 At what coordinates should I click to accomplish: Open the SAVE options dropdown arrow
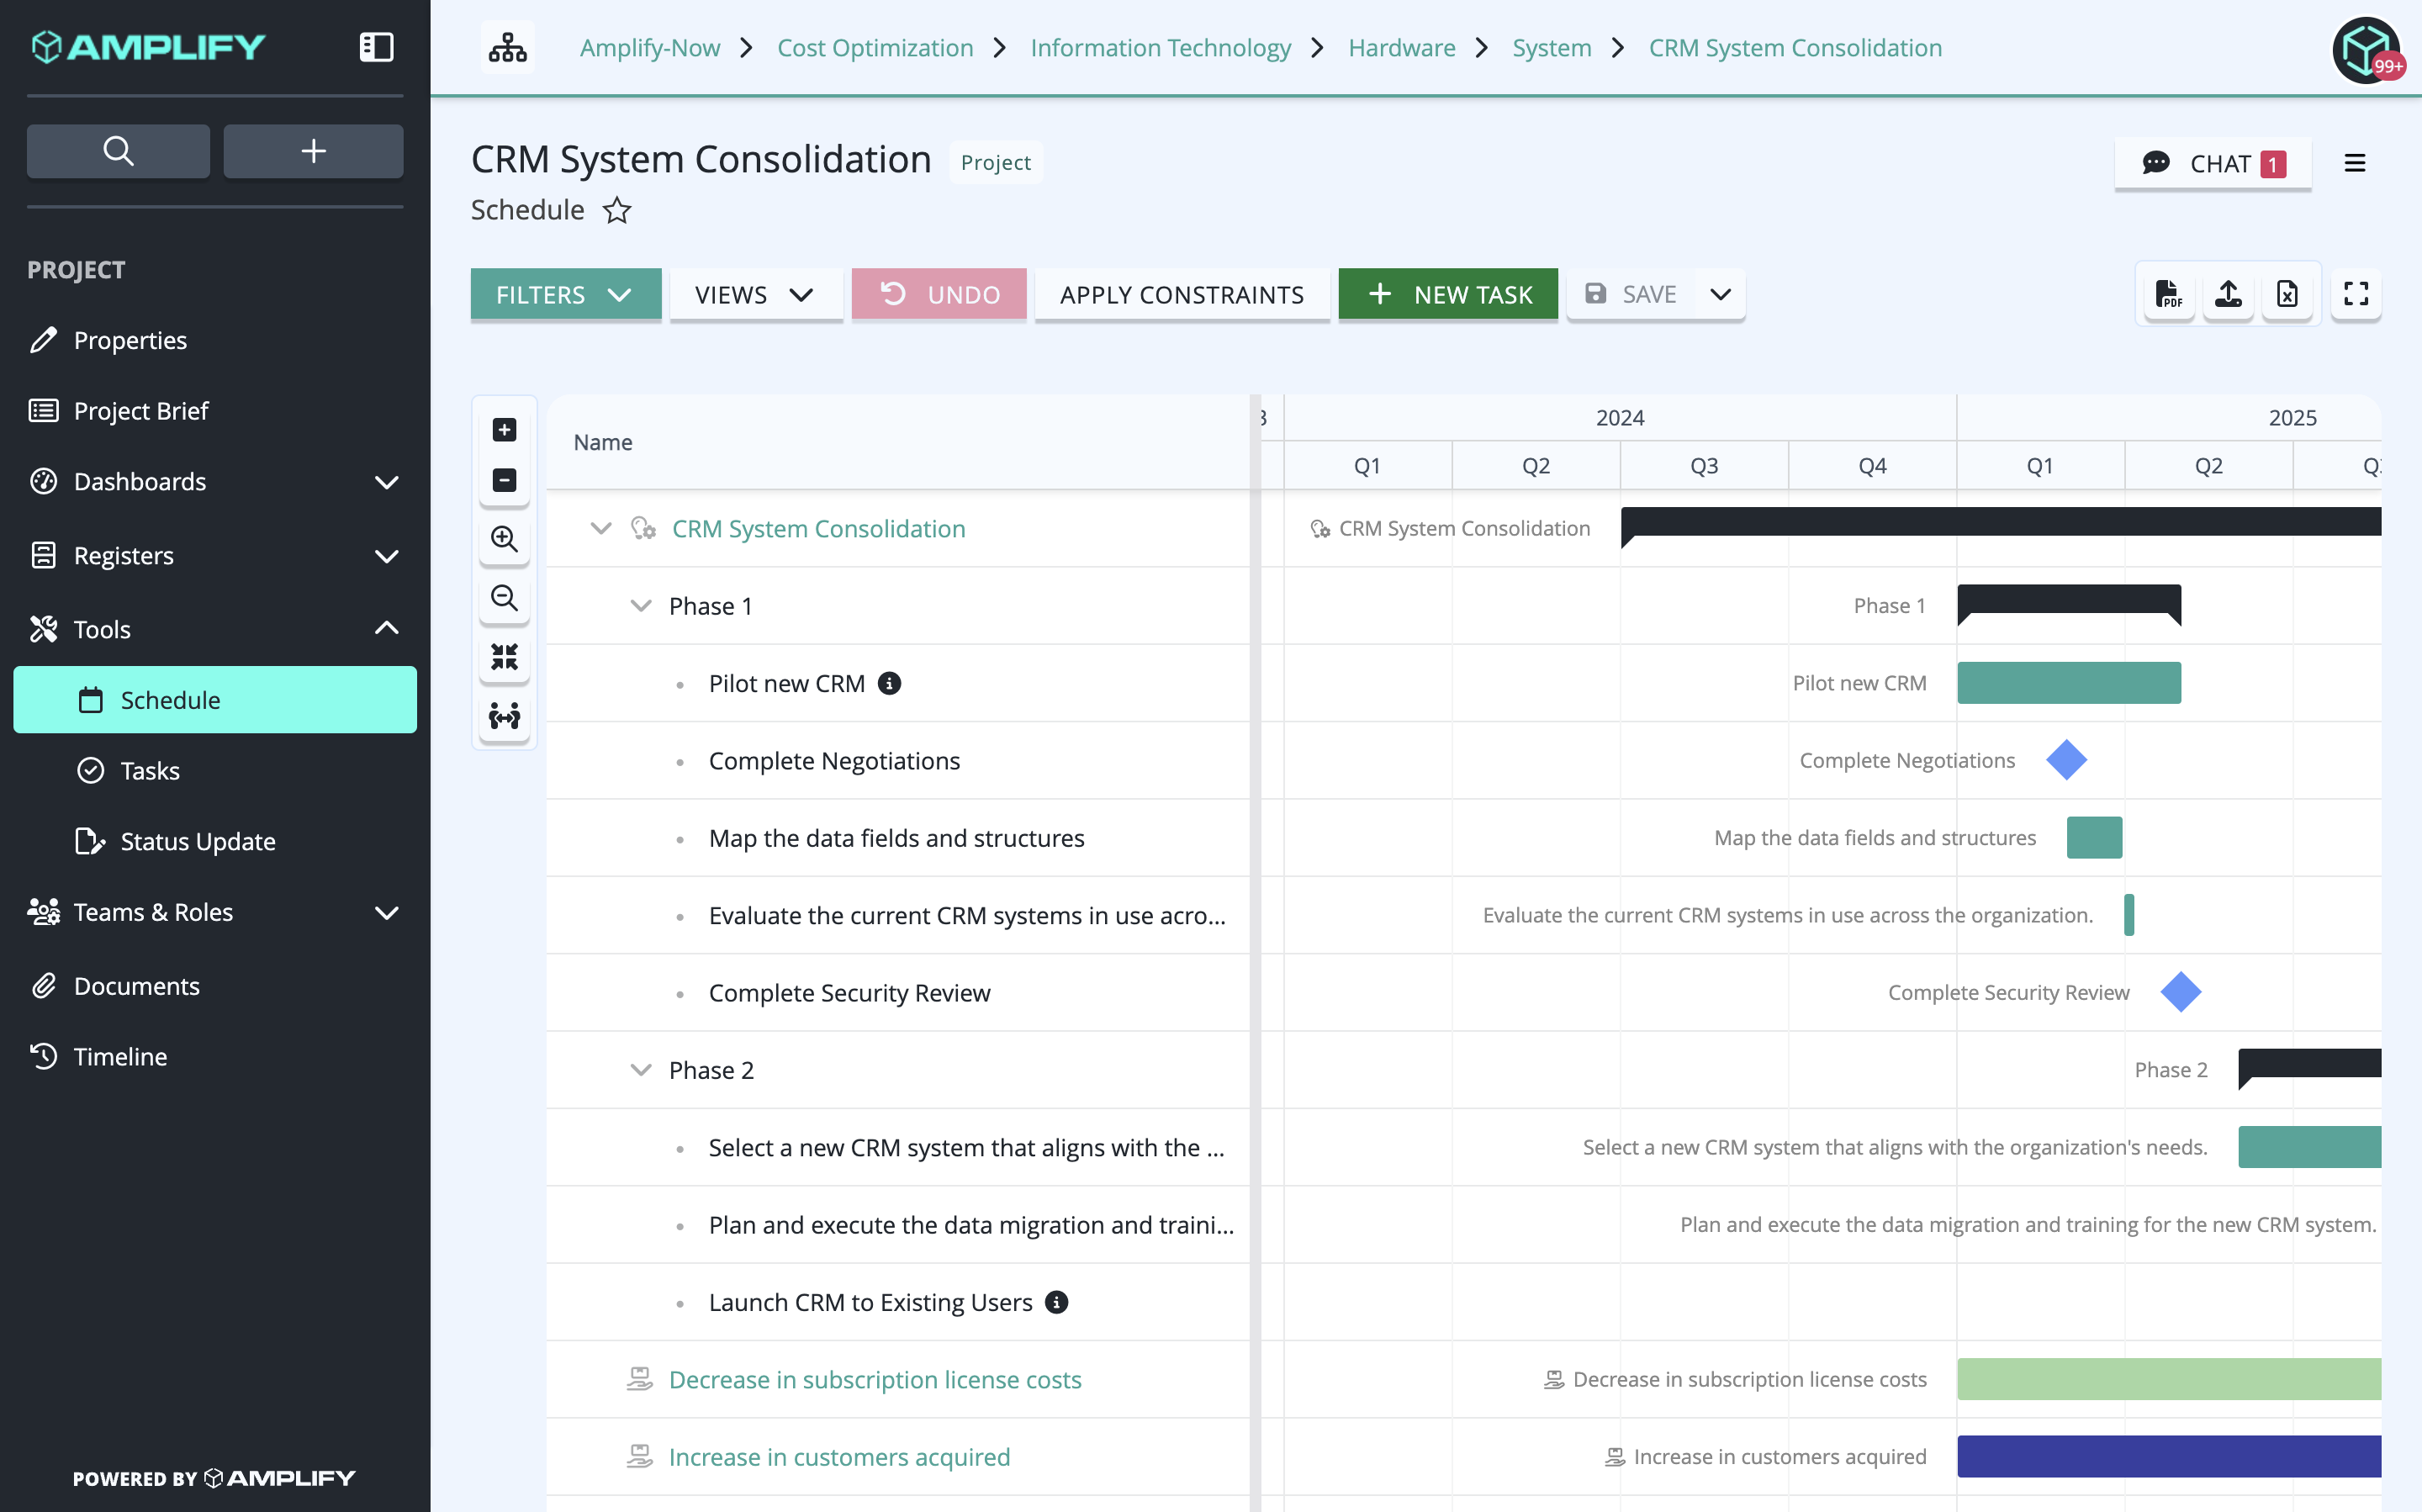tap(1720, 294)
